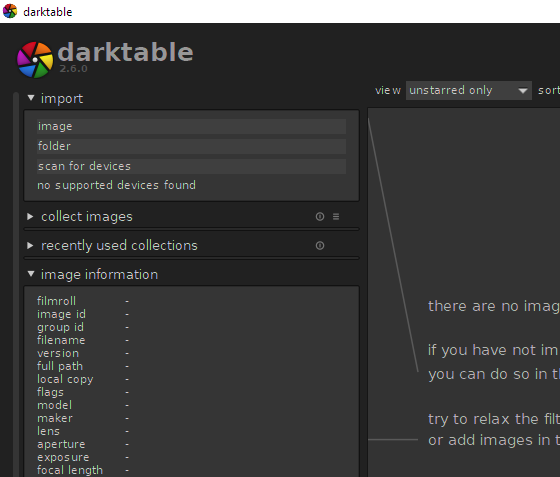Viewport: 560px width, 477px height.
Task: Expand the collect images panel
Action: click(x=30, y=216)
